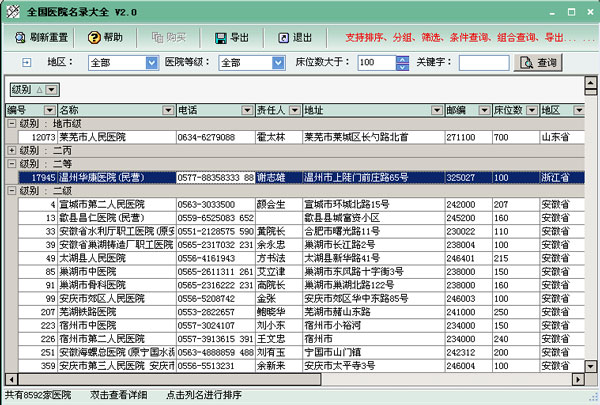Open the 医院等级 dropdown
The image size is (600, 405).
pos(280,62)
